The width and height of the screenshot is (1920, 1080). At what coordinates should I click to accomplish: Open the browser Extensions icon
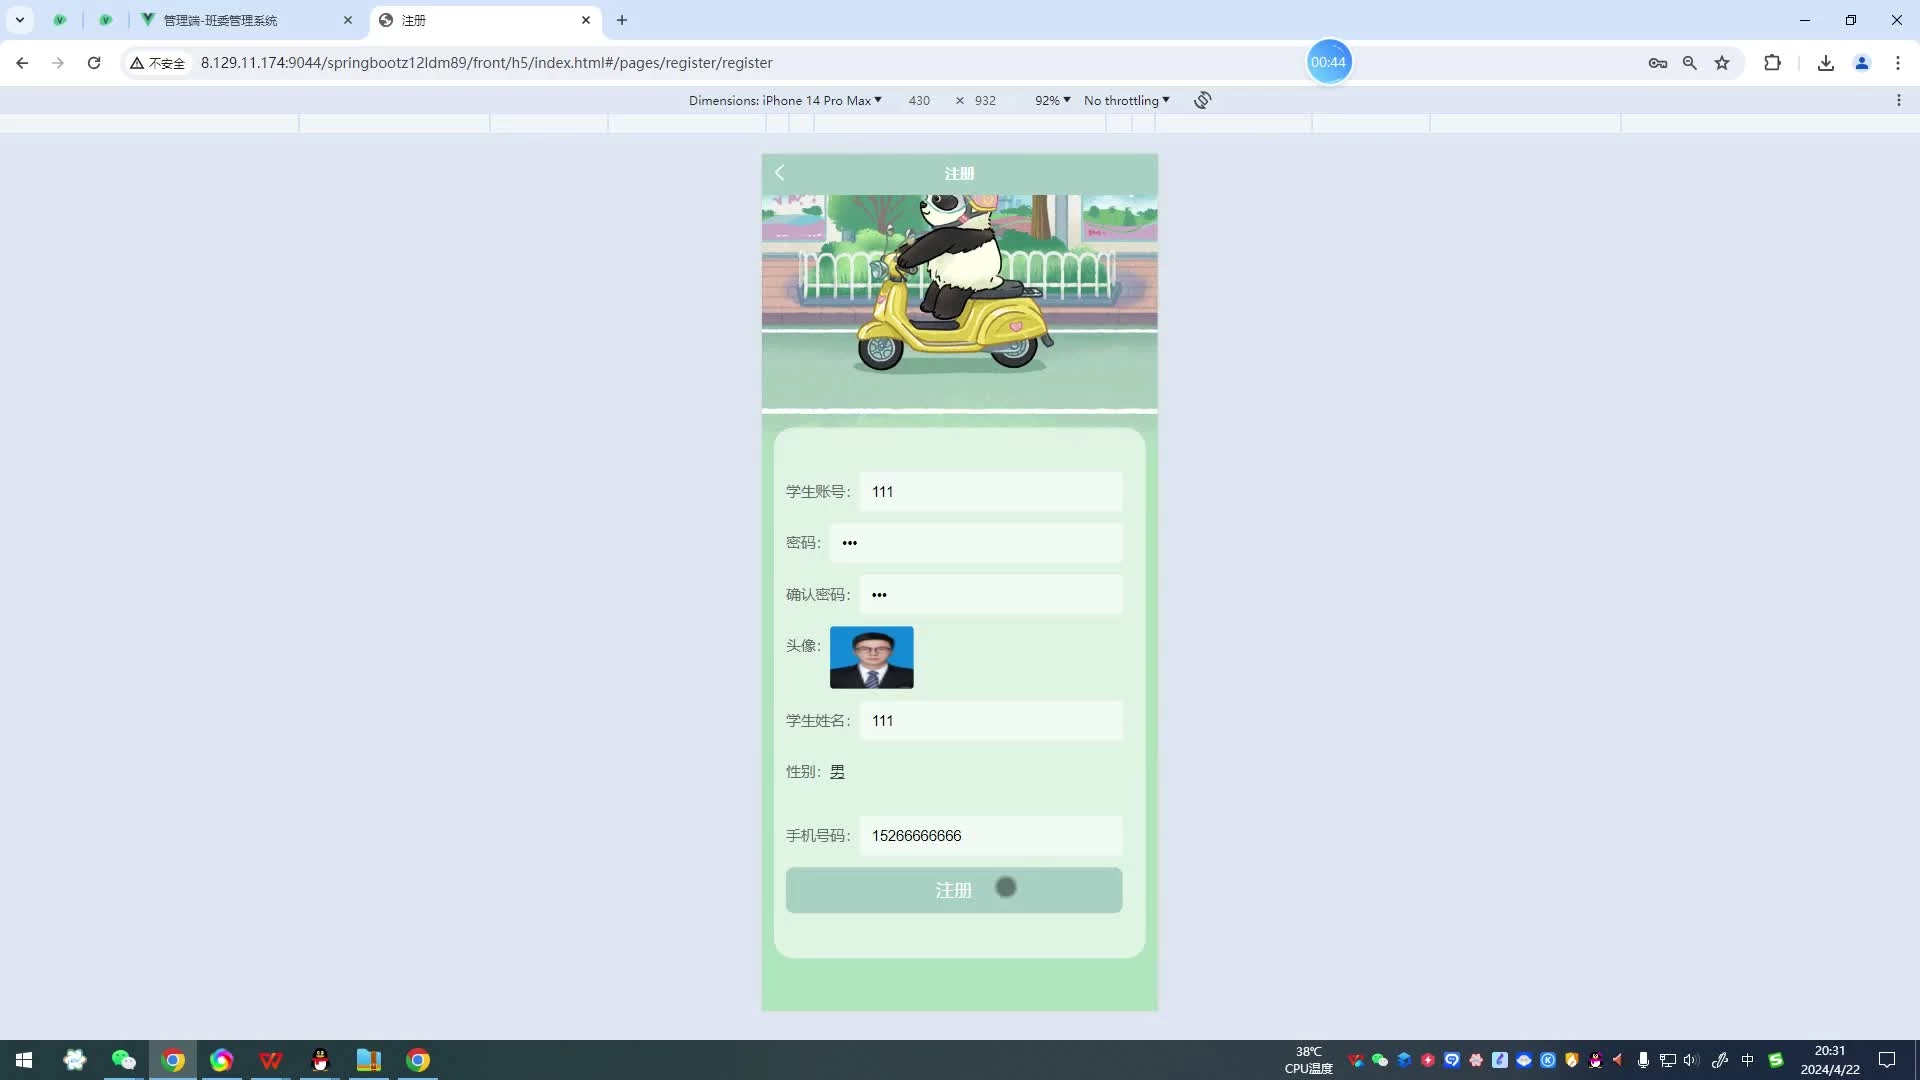click(1772, 62)
